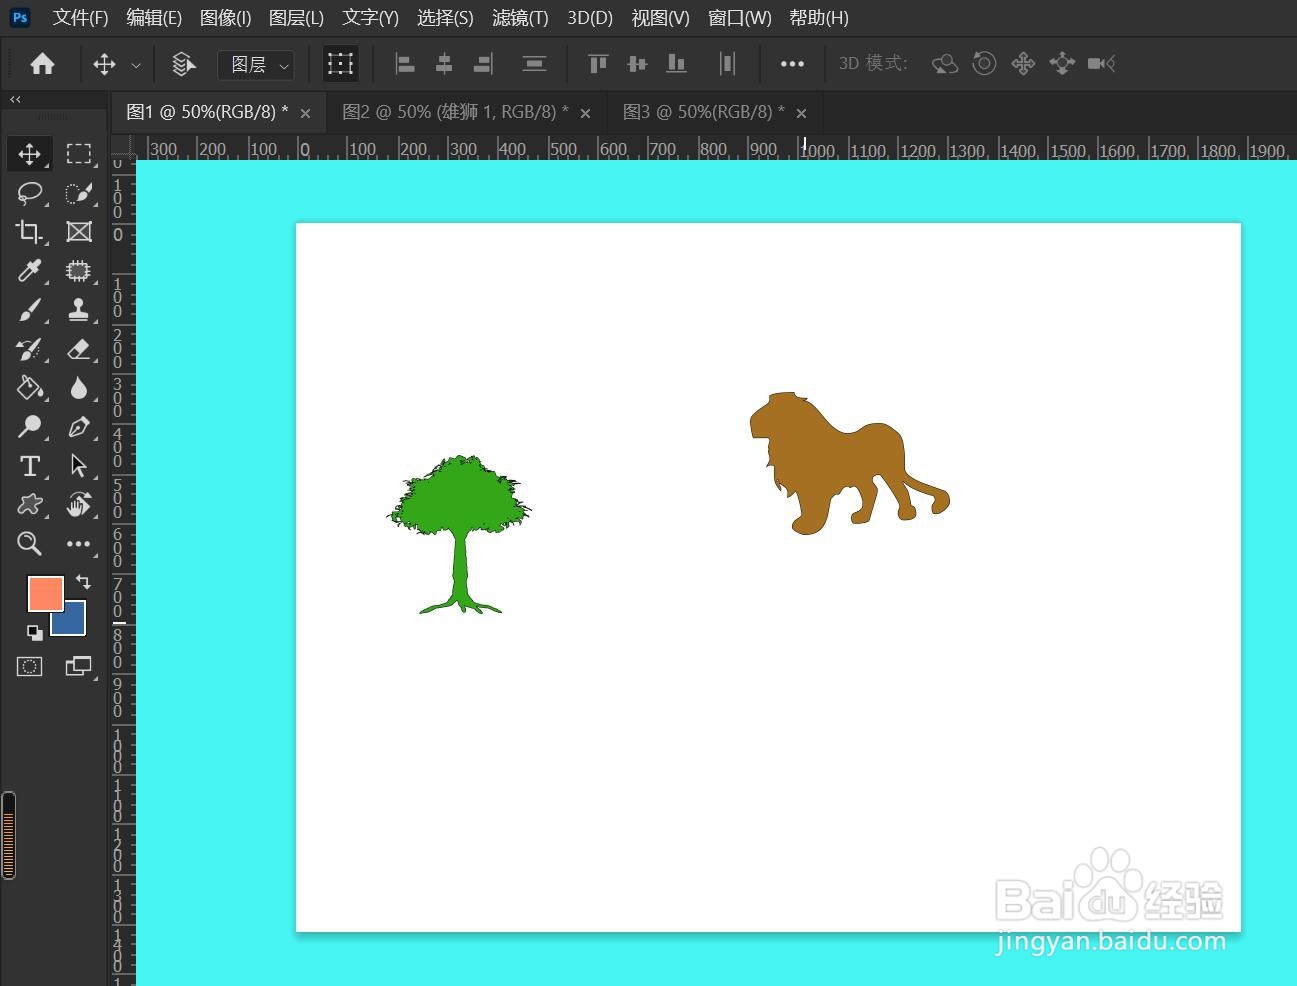Open the 窗口(W) menu
The width and height of the screenshot is (1297, 986).
click(740, 18)
